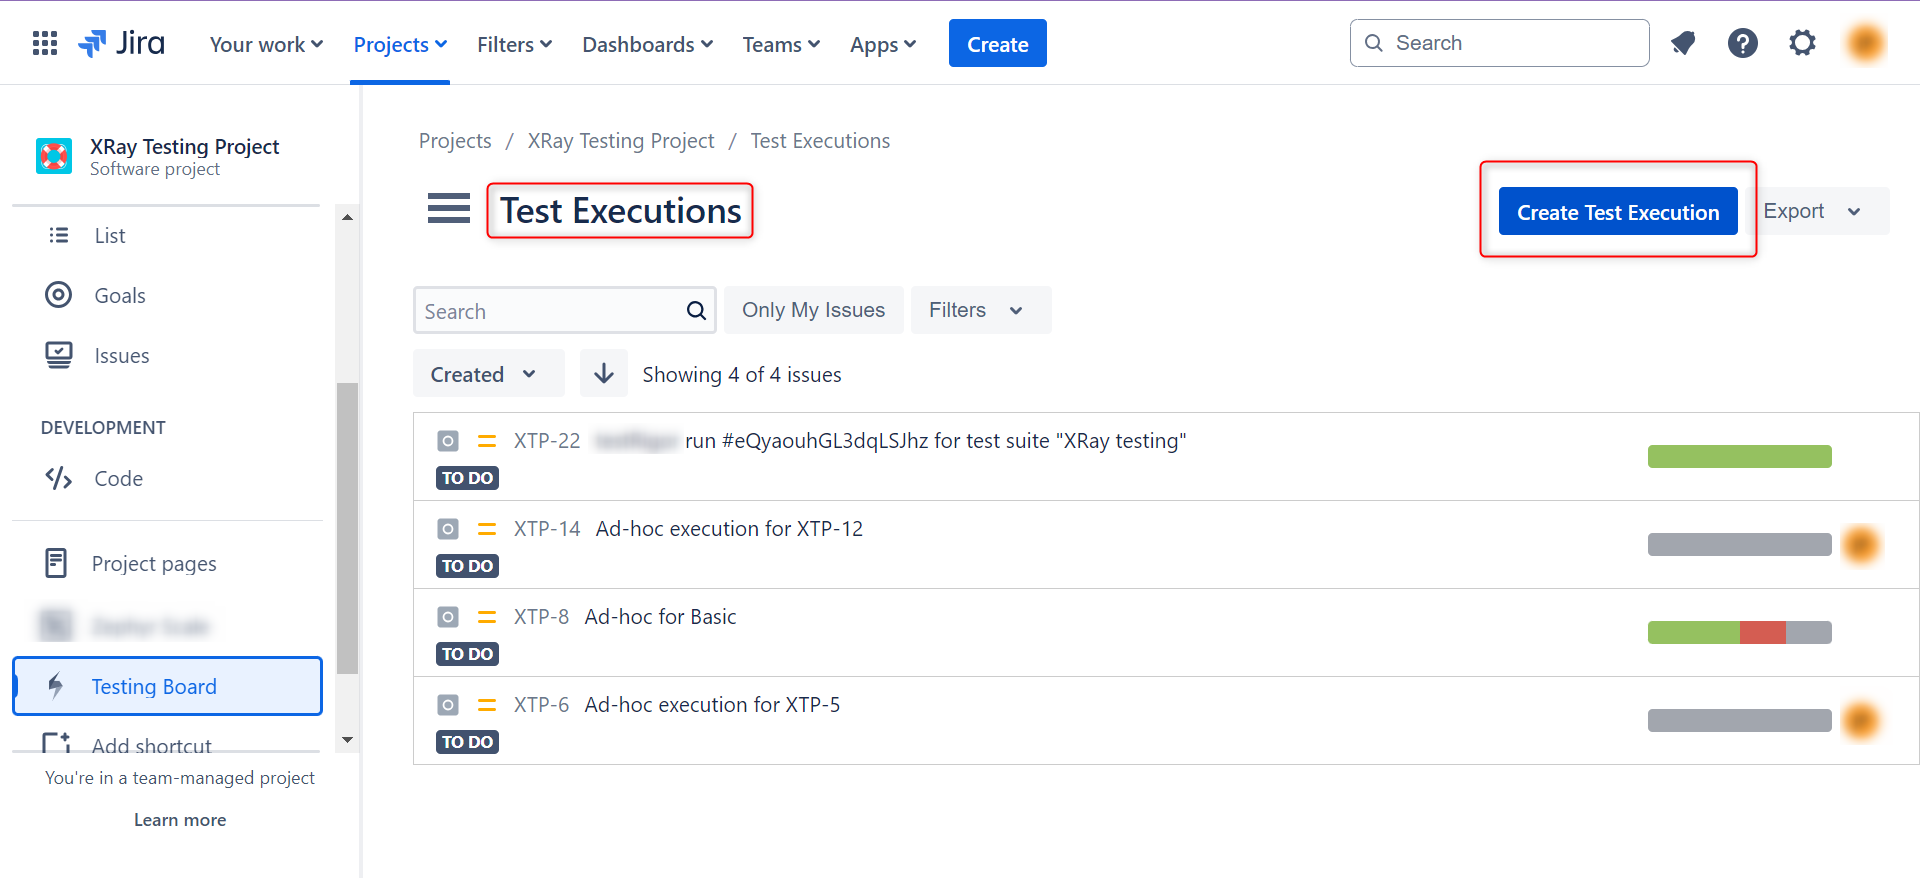This screenshot has width=1920, height=878.
Task: Click the hamburger menu beside Test Executions
Action: tap(448, 209)
